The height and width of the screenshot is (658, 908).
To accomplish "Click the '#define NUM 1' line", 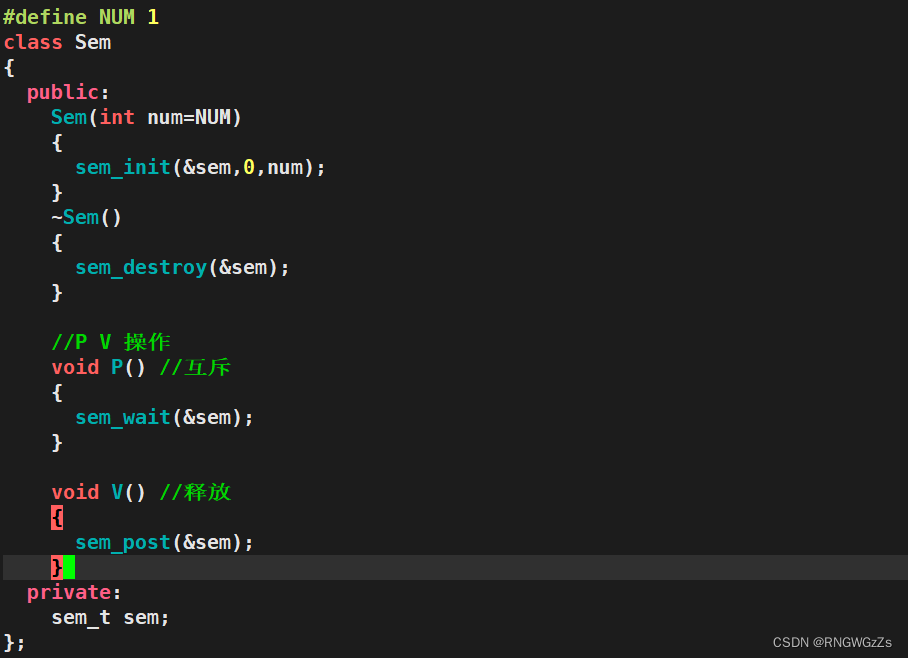I will click(81, 17).
